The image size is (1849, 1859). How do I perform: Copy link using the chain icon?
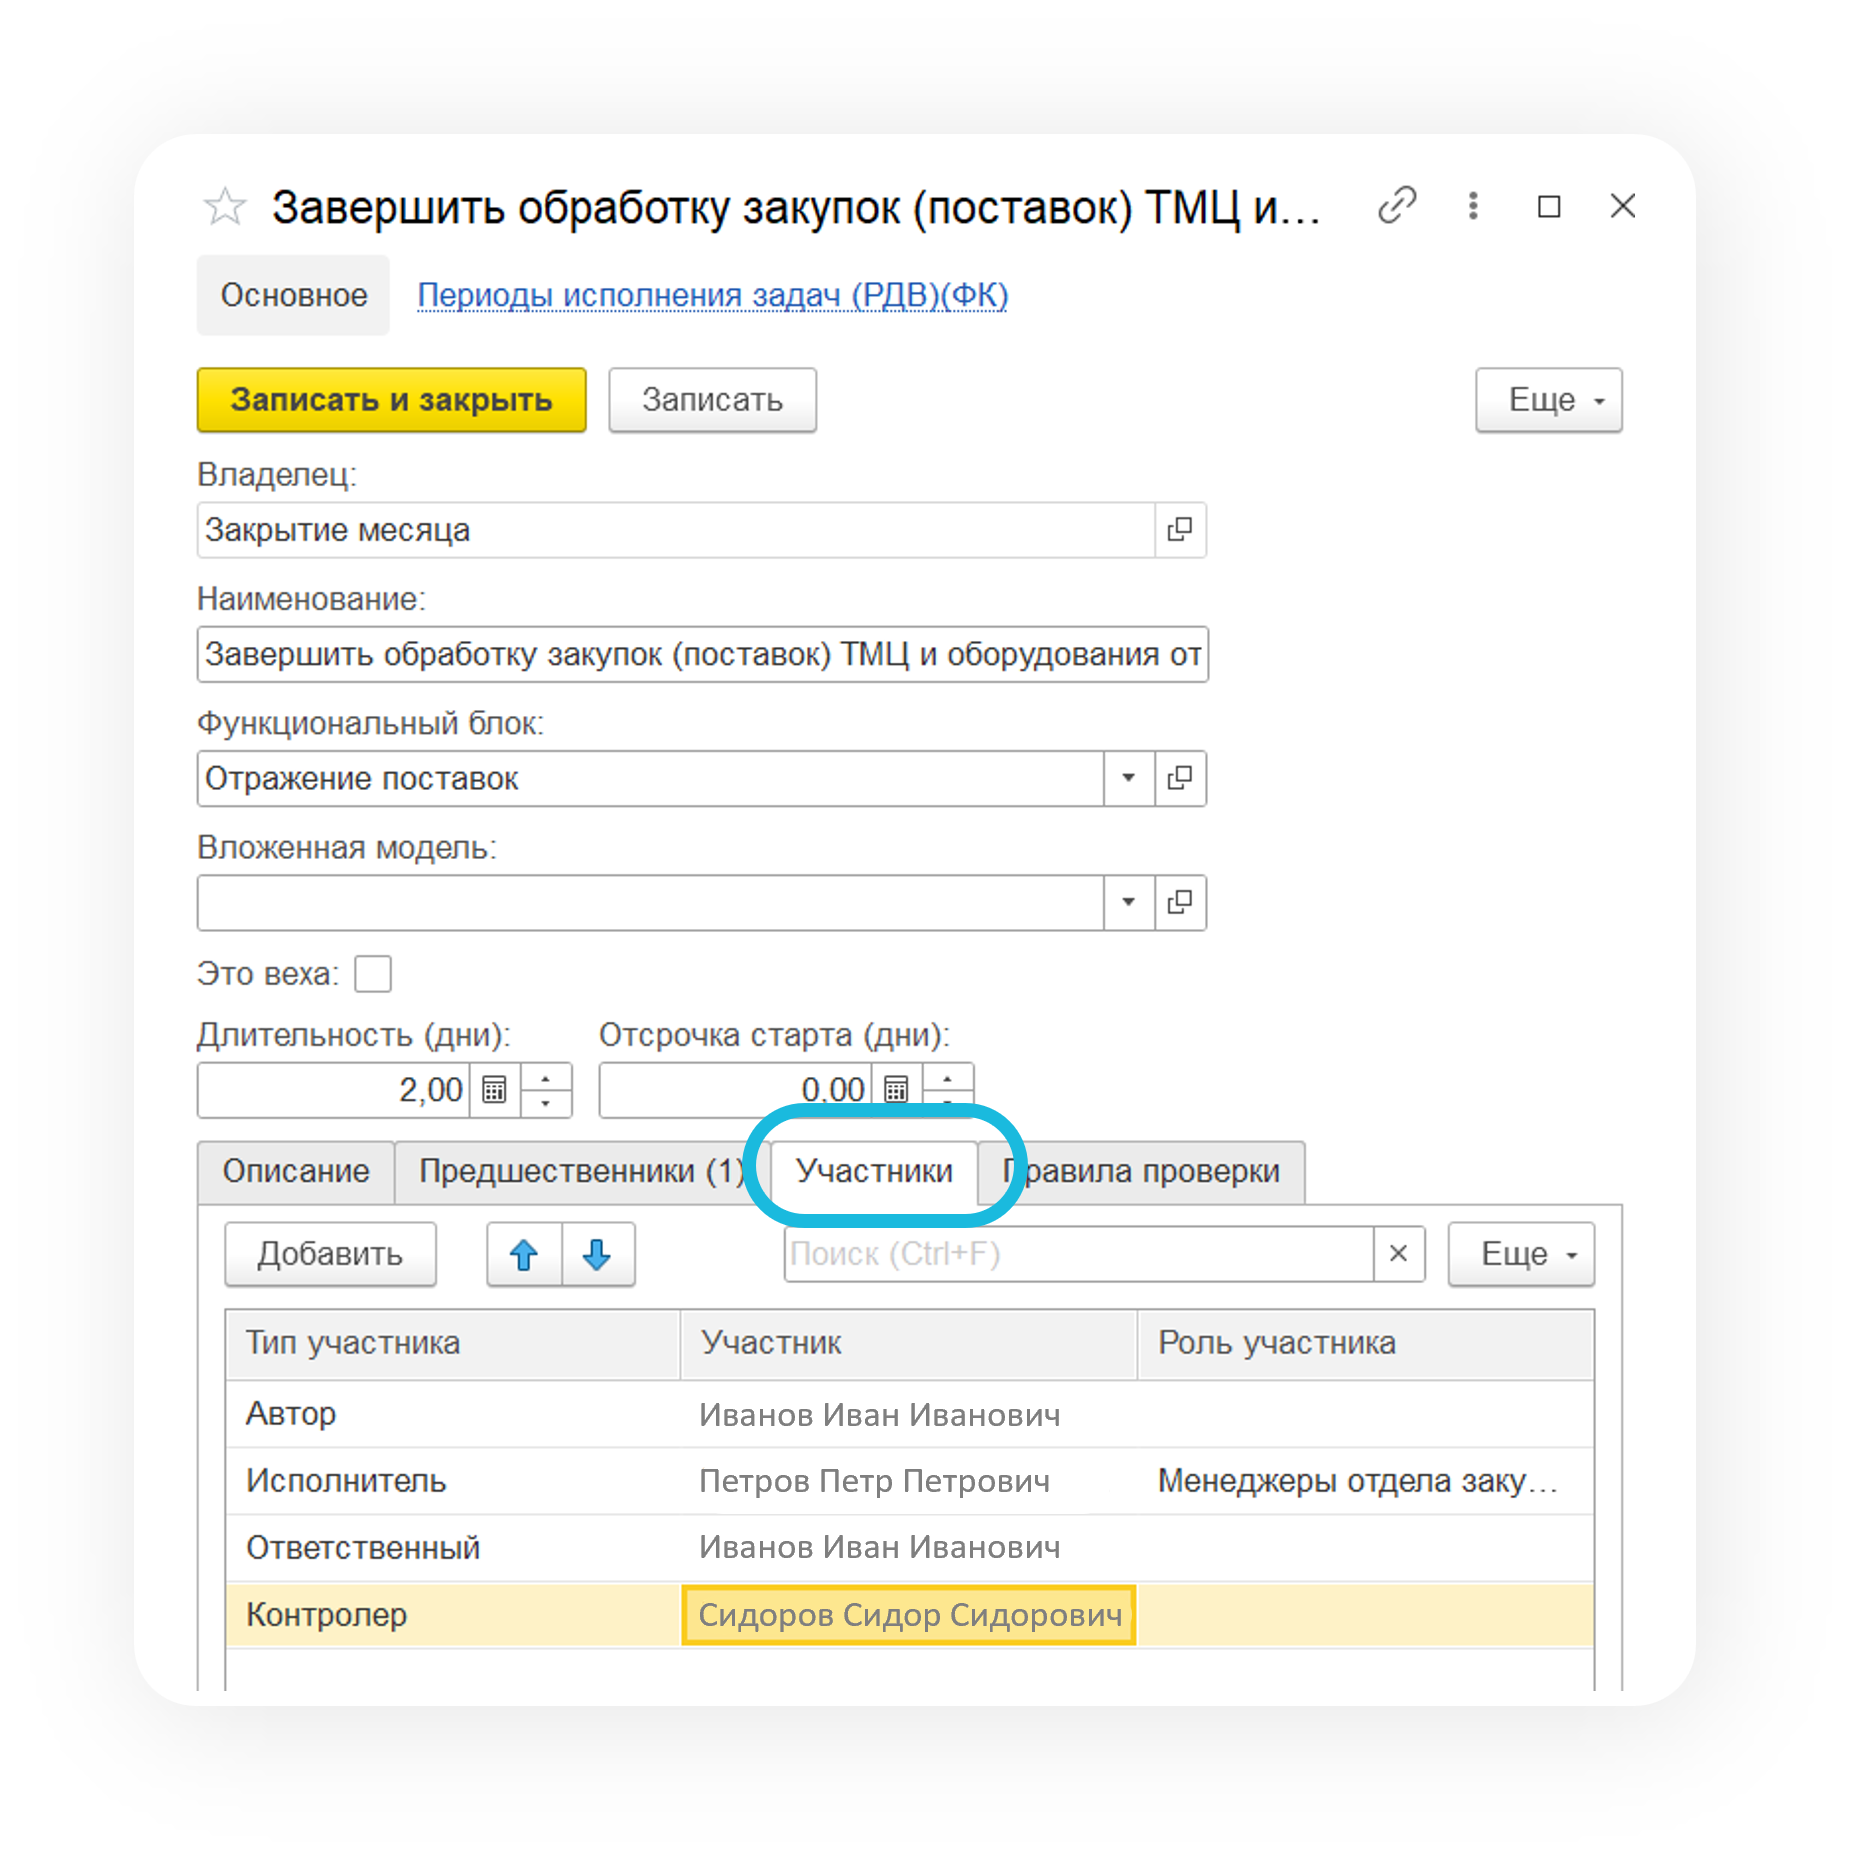(x=1396, y=206)
